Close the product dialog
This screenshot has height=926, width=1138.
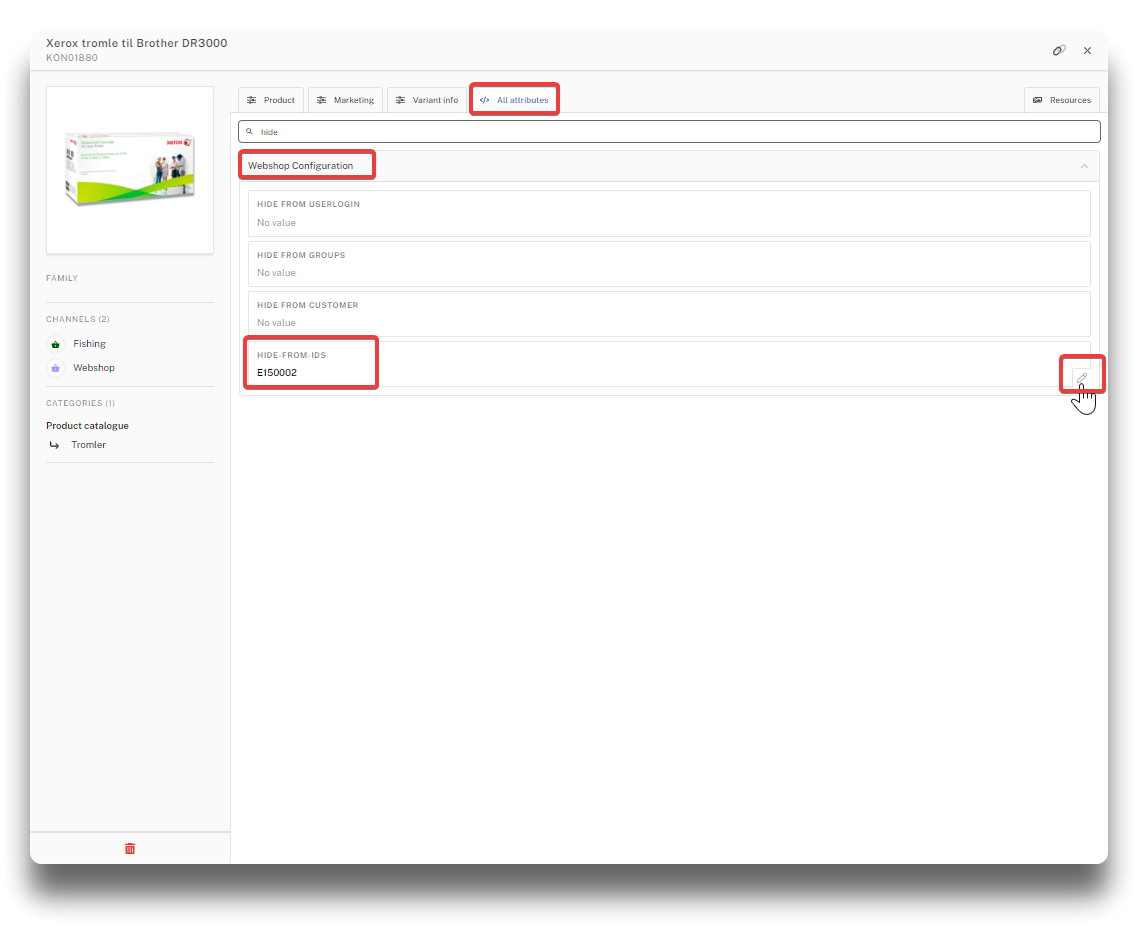[x=1087, y=50]
